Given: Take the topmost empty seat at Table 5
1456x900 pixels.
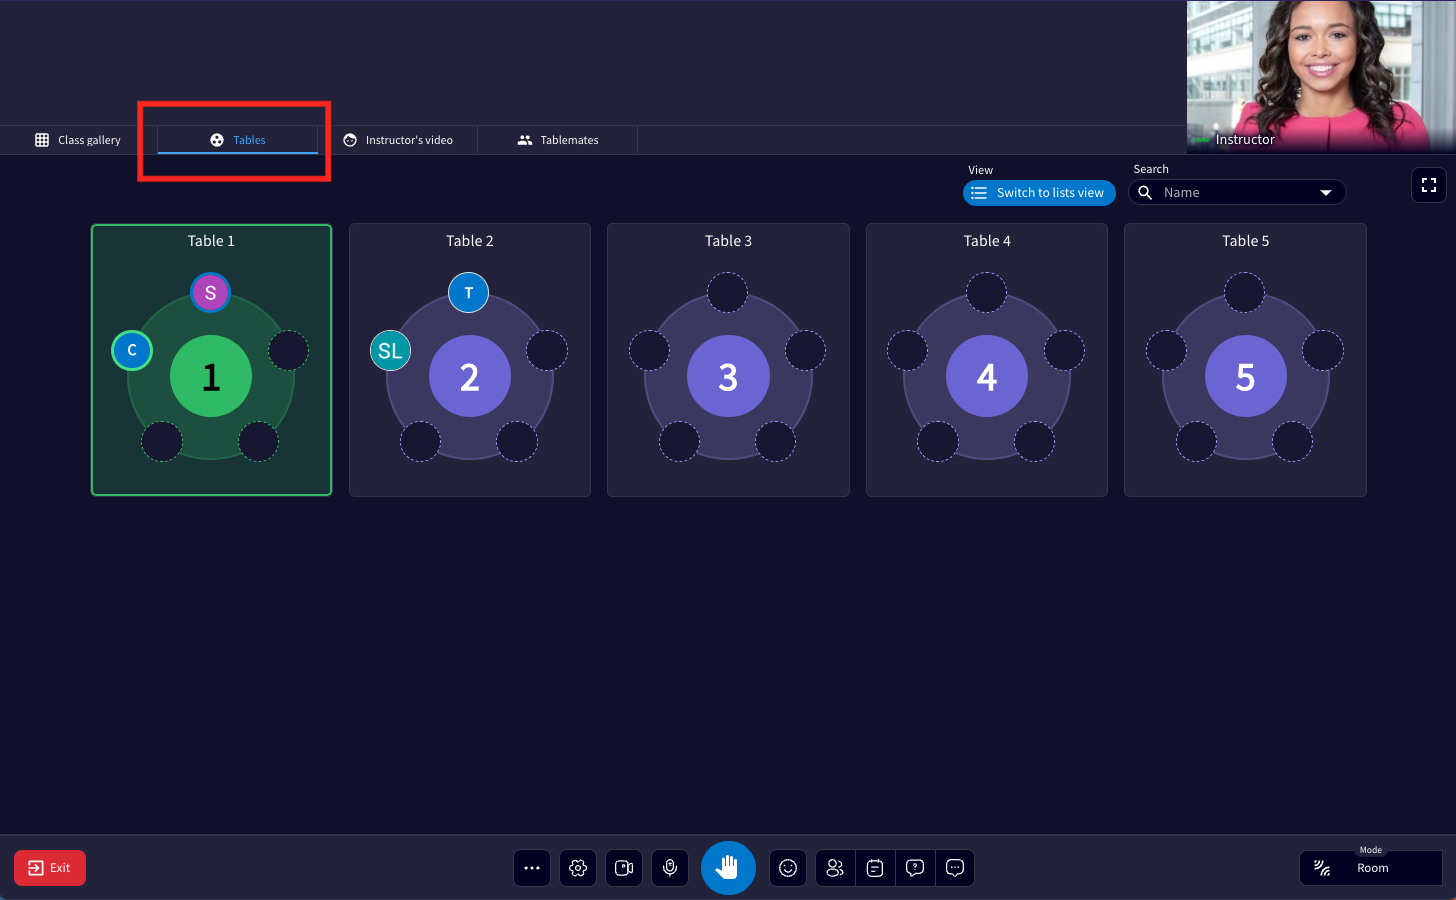Looking at the screenshot, I should 1244,293.
